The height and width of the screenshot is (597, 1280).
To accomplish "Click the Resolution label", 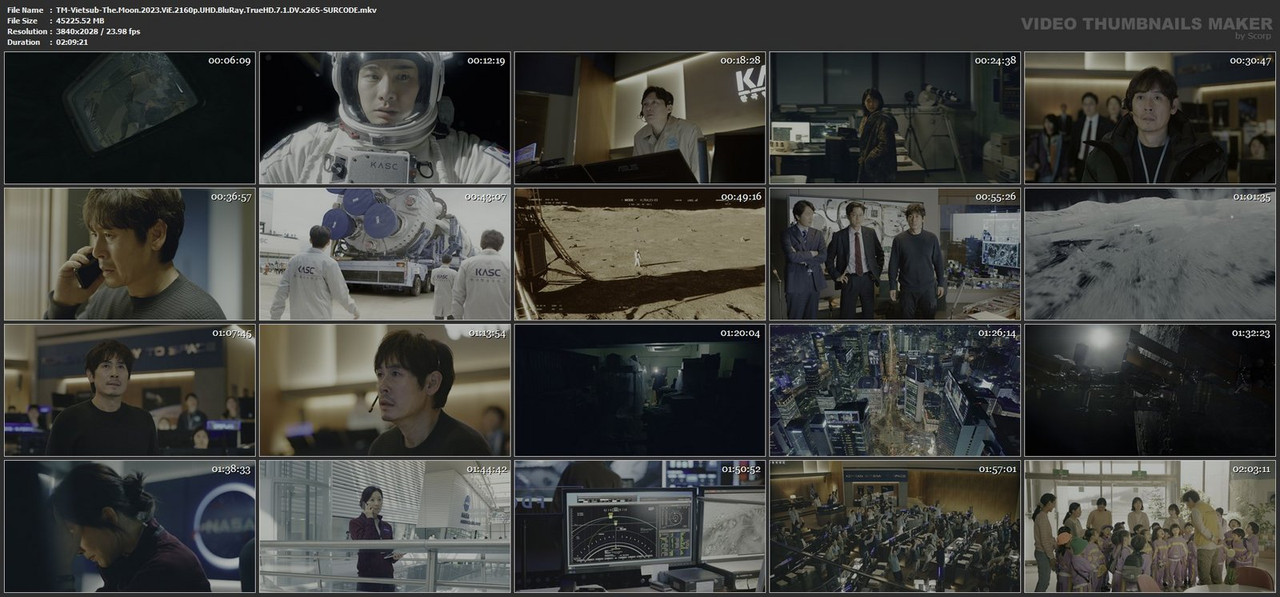I will point(25,31).
